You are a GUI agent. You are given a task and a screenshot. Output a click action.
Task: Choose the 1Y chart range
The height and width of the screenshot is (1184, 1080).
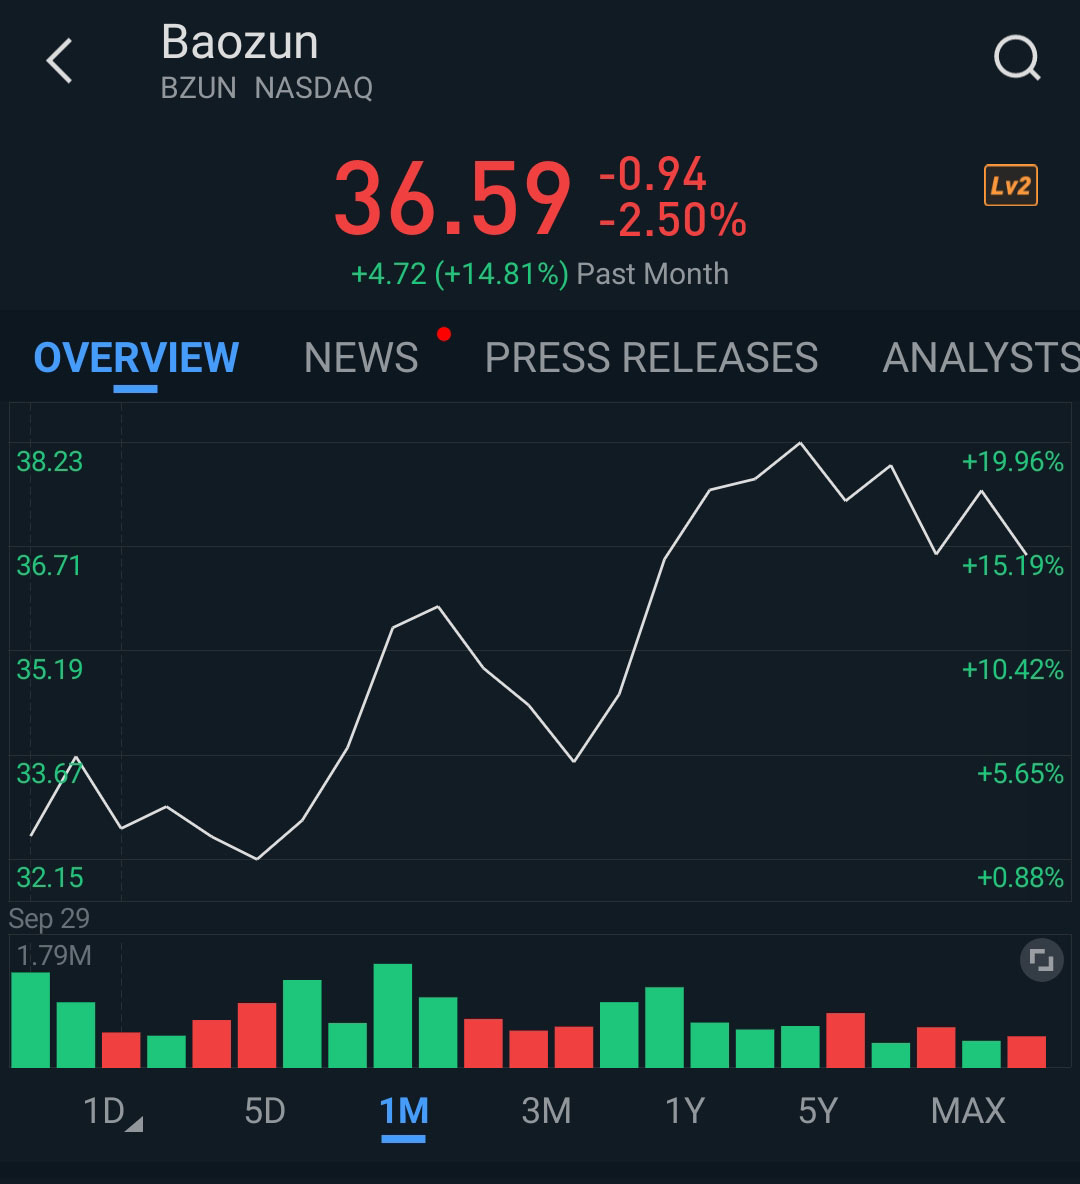click(684, 1111)
